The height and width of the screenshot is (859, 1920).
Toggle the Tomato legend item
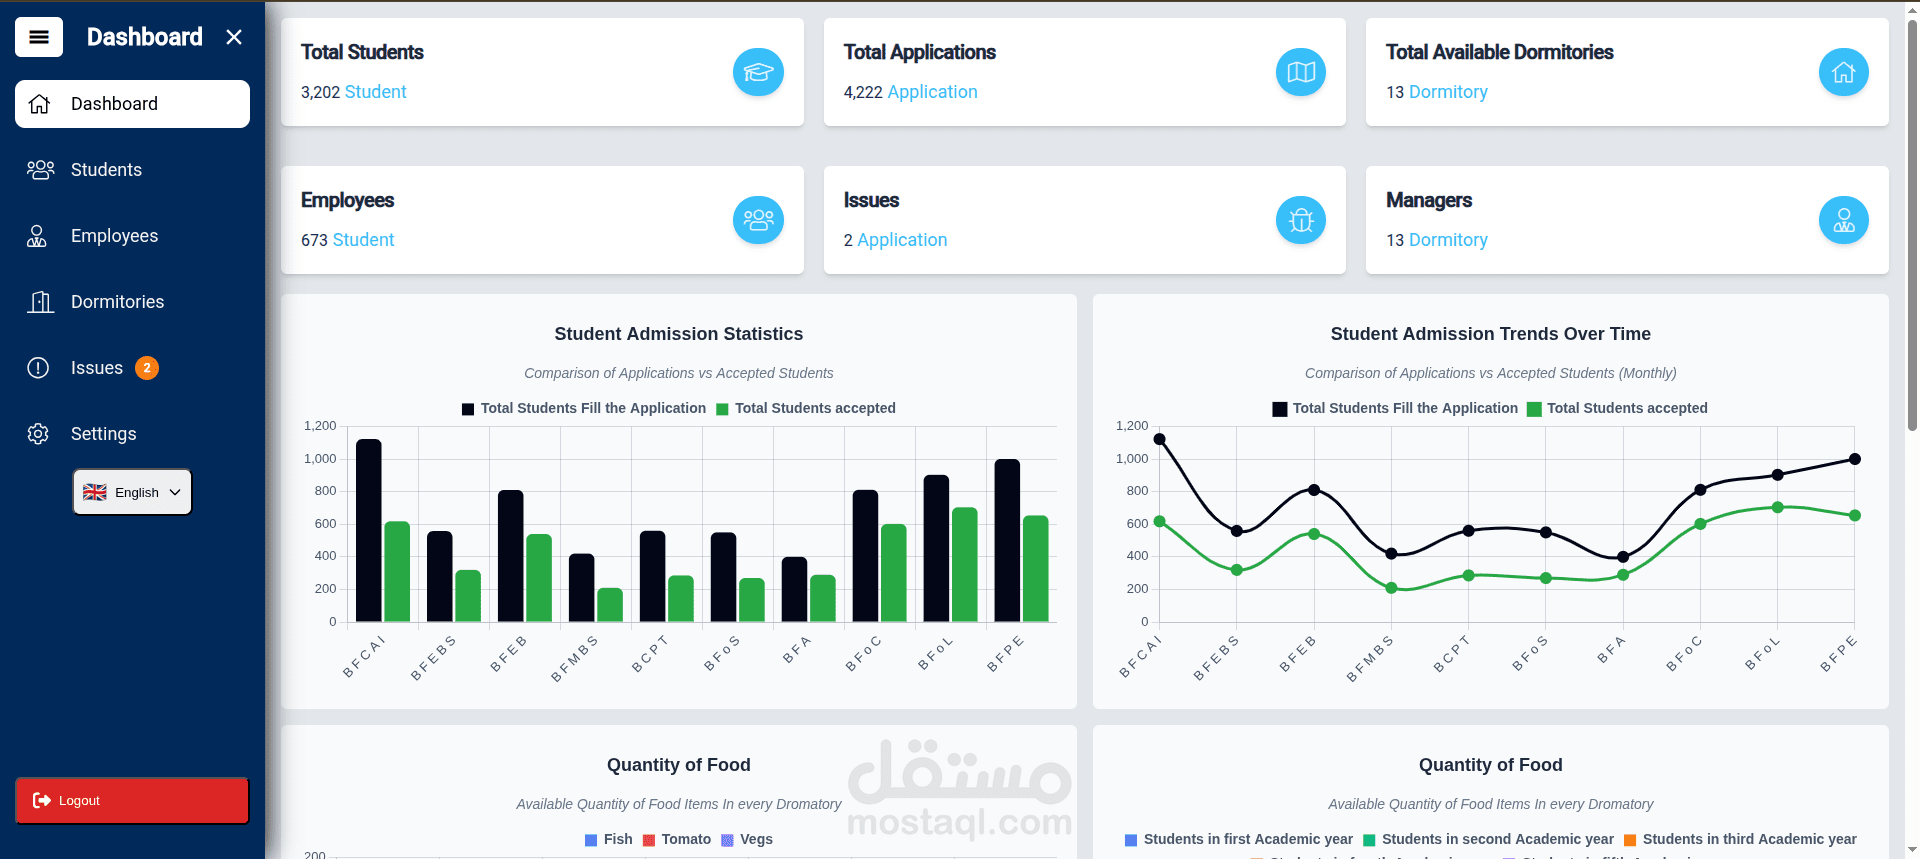tap(677, 839)
